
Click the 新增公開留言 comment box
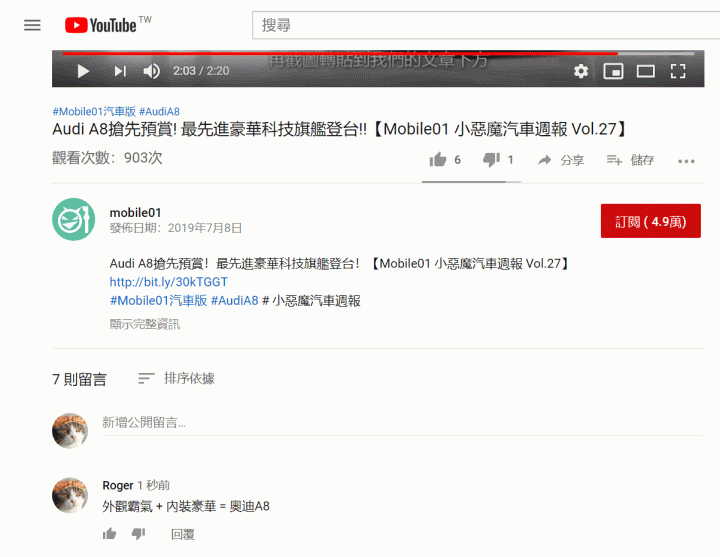click(403, 423)
